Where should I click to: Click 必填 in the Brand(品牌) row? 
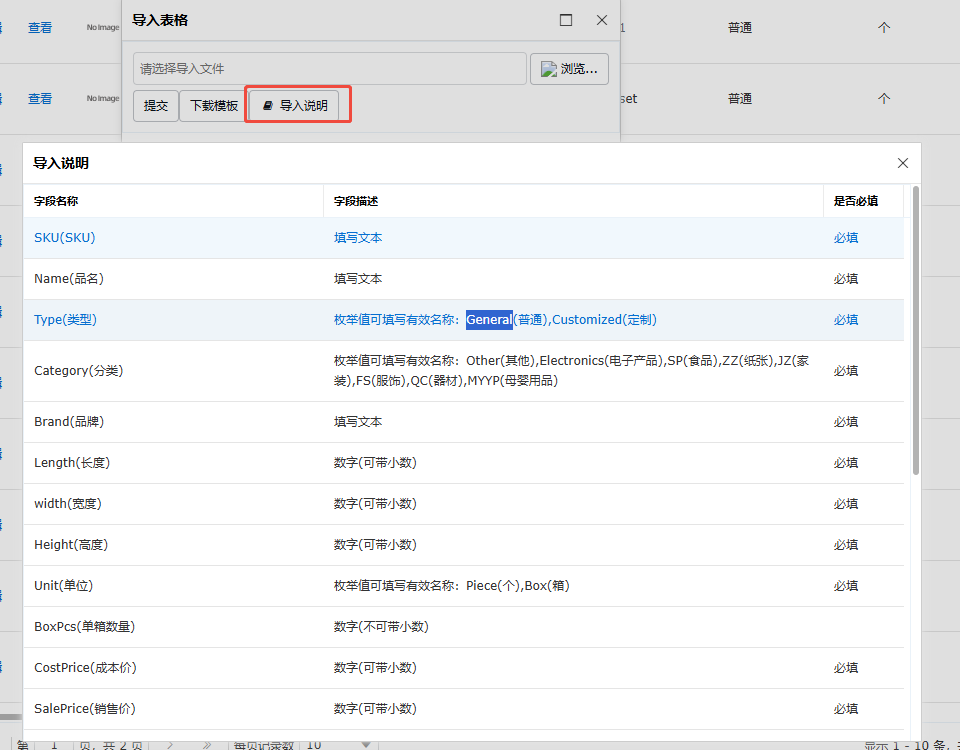click(x=846, y=422)
